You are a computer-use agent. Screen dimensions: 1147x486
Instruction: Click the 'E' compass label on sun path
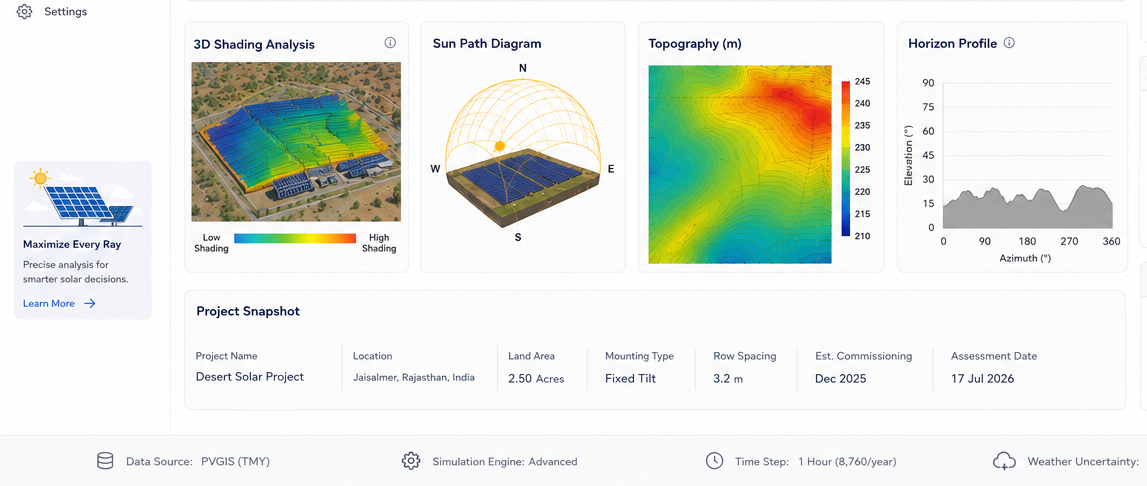pos(611,169)
